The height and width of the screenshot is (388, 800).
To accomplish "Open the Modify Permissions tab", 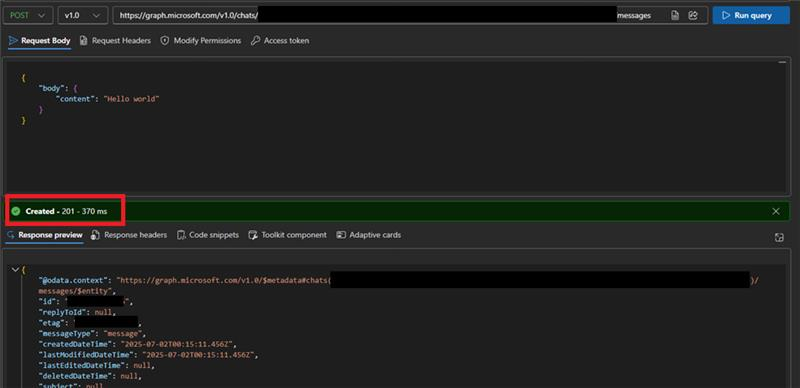I will click(201, 41).
